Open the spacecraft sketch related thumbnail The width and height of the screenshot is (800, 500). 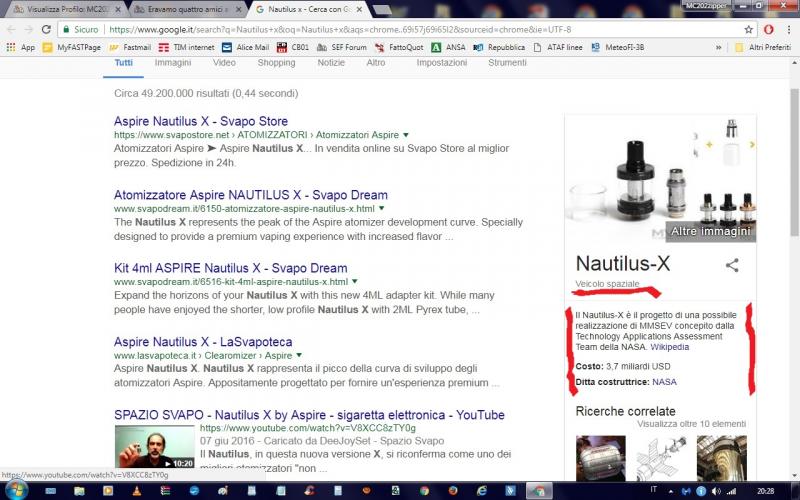point(661,458)
